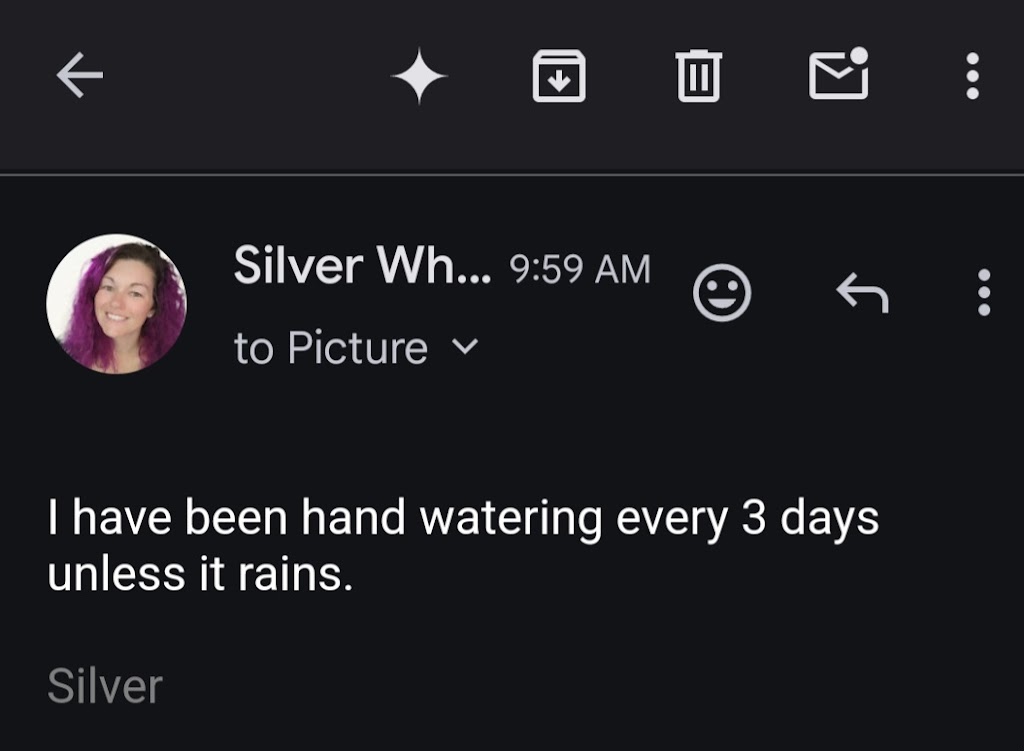The height and width of the screenshot is (751, 1024).
Task: Expand recipient details chevron
Action: click(x=465, y=347)
